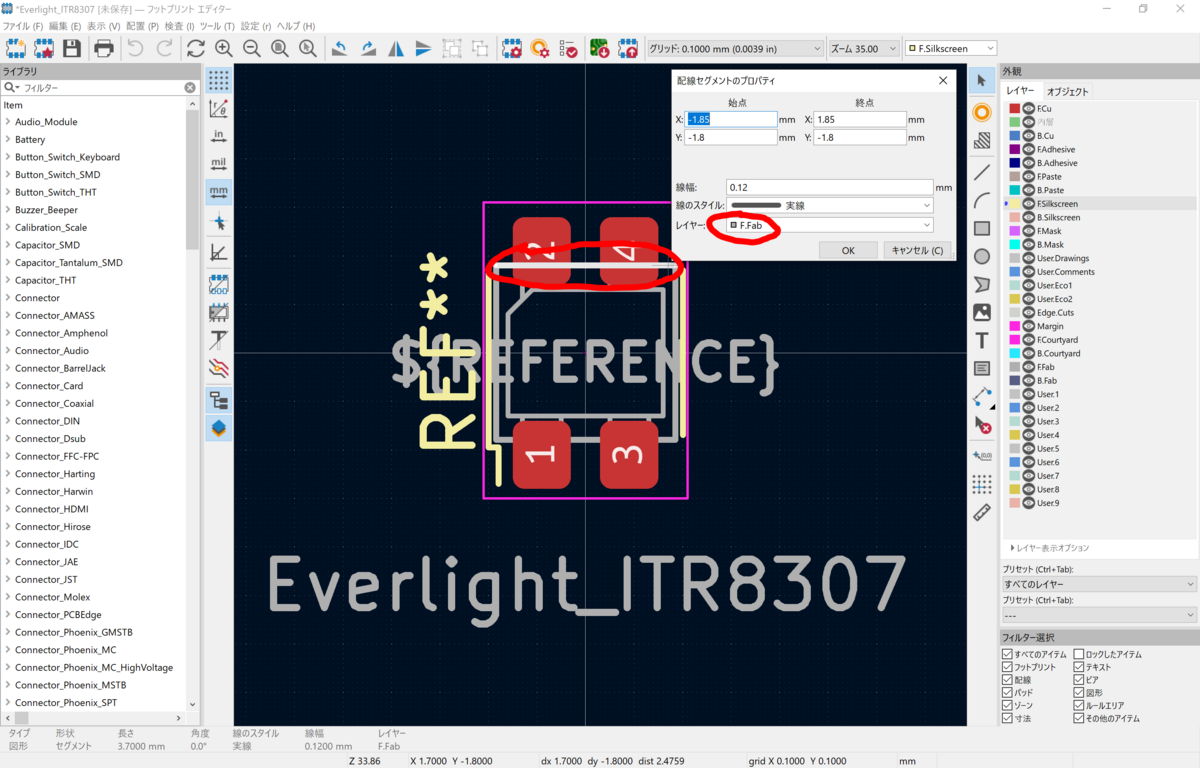The image size is (1200, 768).
Task: Click the Save footprint disk icon
Action: tap(72, 48)
